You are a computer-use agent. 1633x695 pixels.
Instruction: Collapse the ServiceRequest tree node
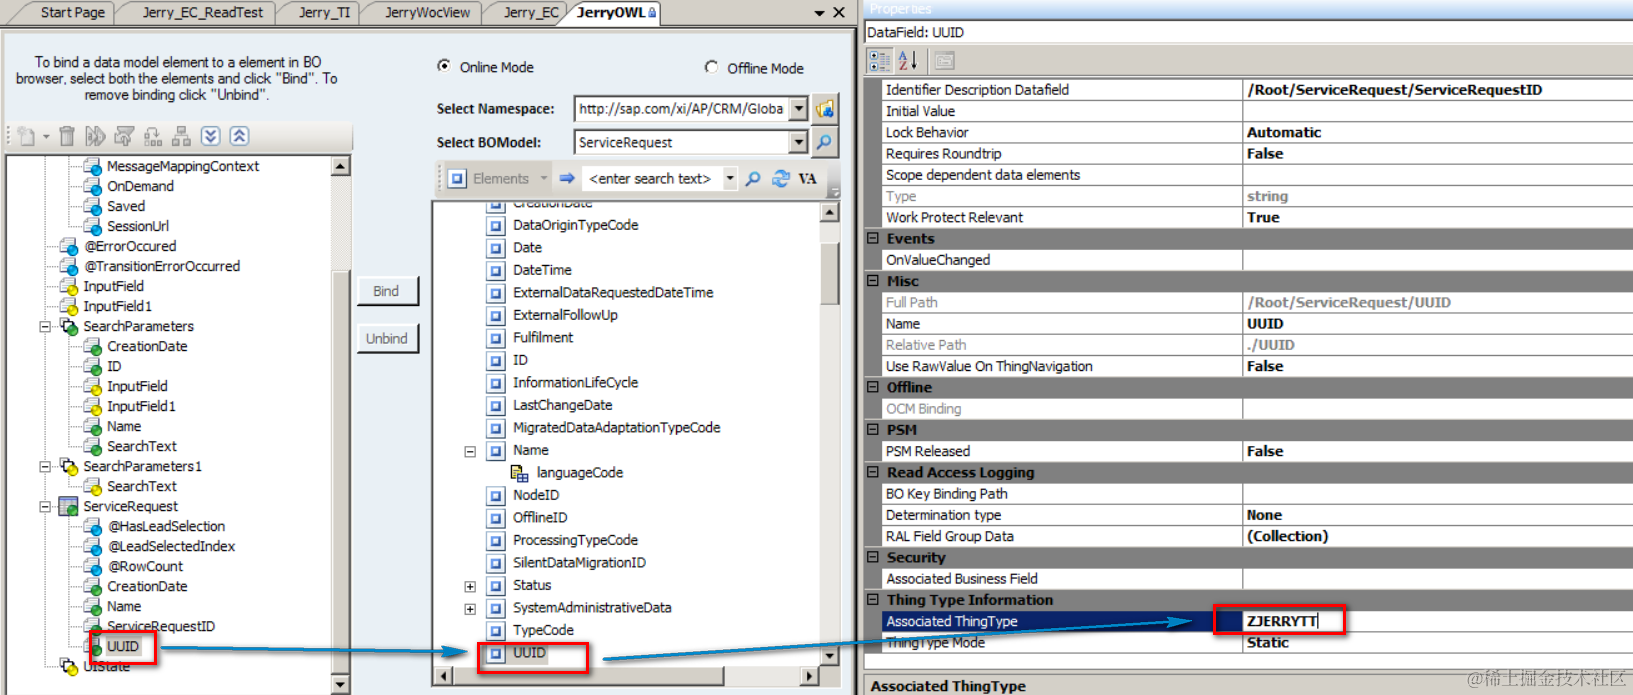point(45,506)
